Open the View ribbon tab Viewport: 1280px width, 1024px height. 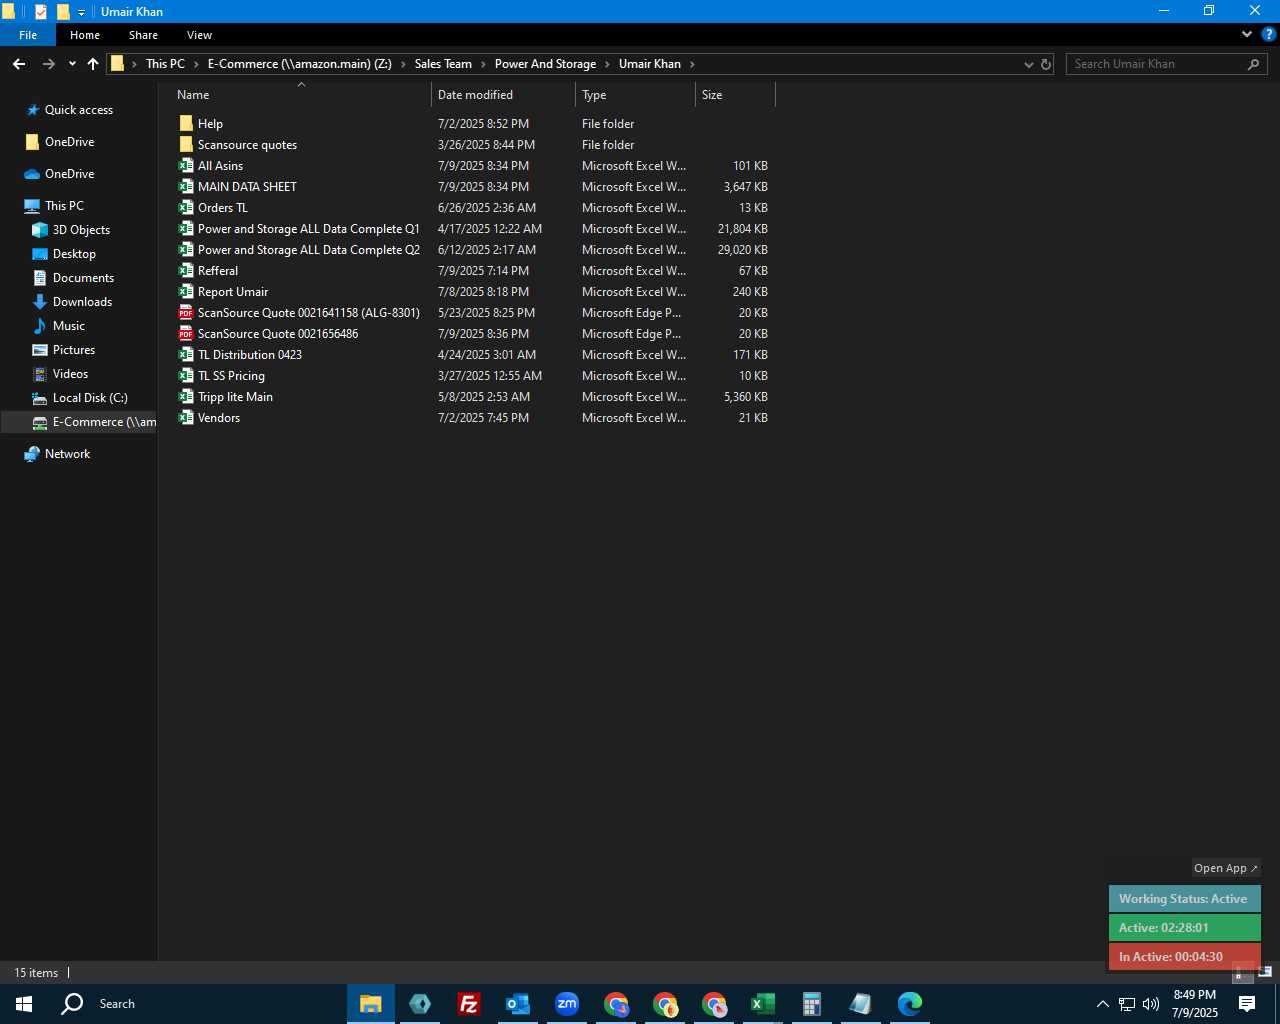click(x=199, y=35)
